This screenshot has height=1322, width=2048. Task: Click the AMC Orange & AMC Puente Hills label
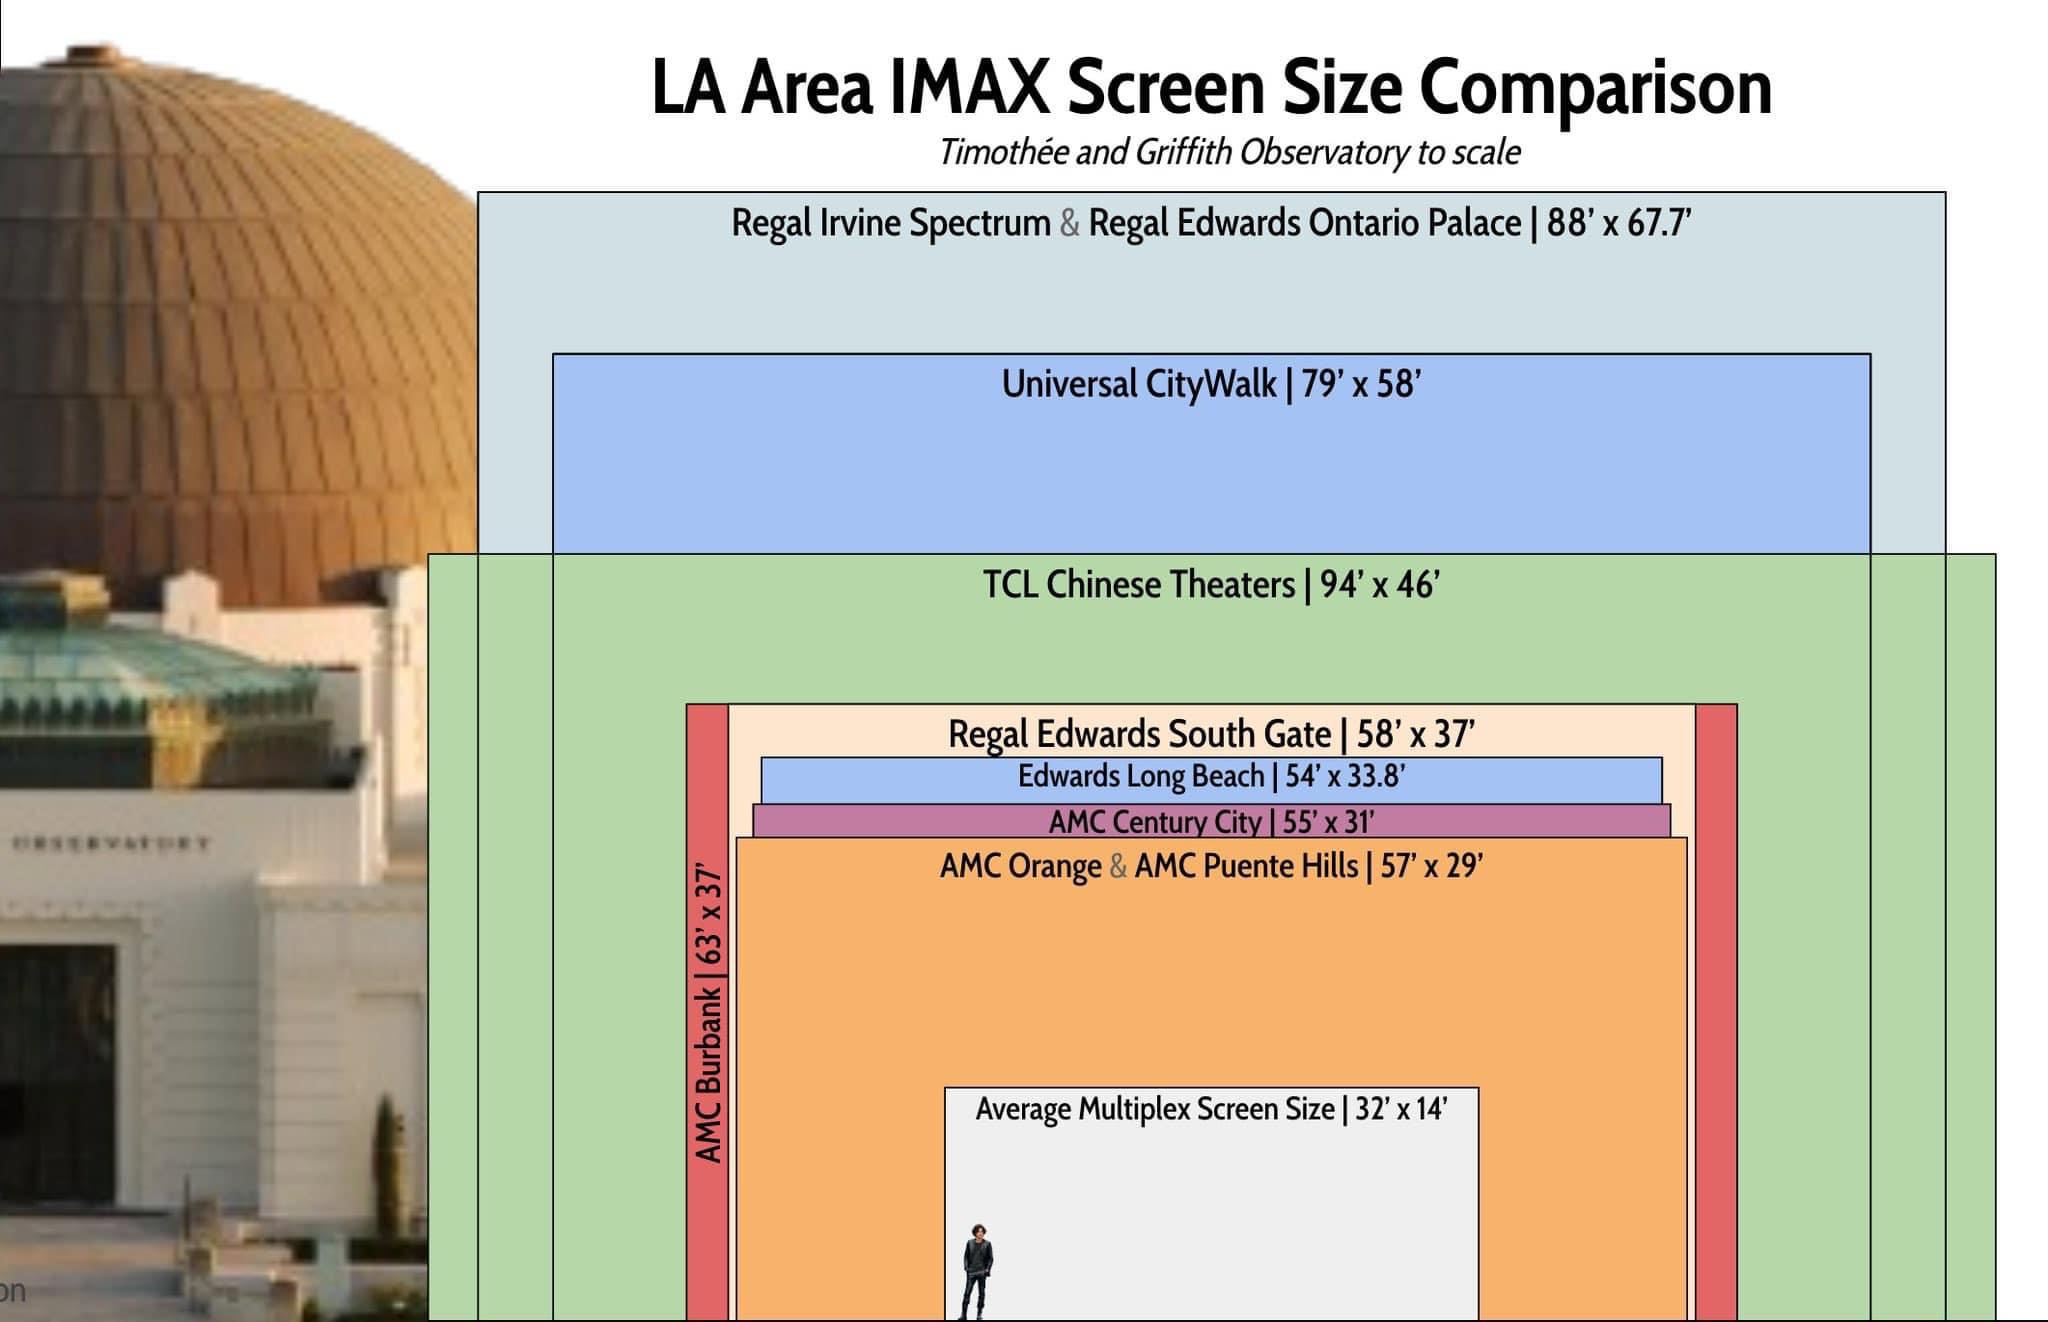[1211, 866]
